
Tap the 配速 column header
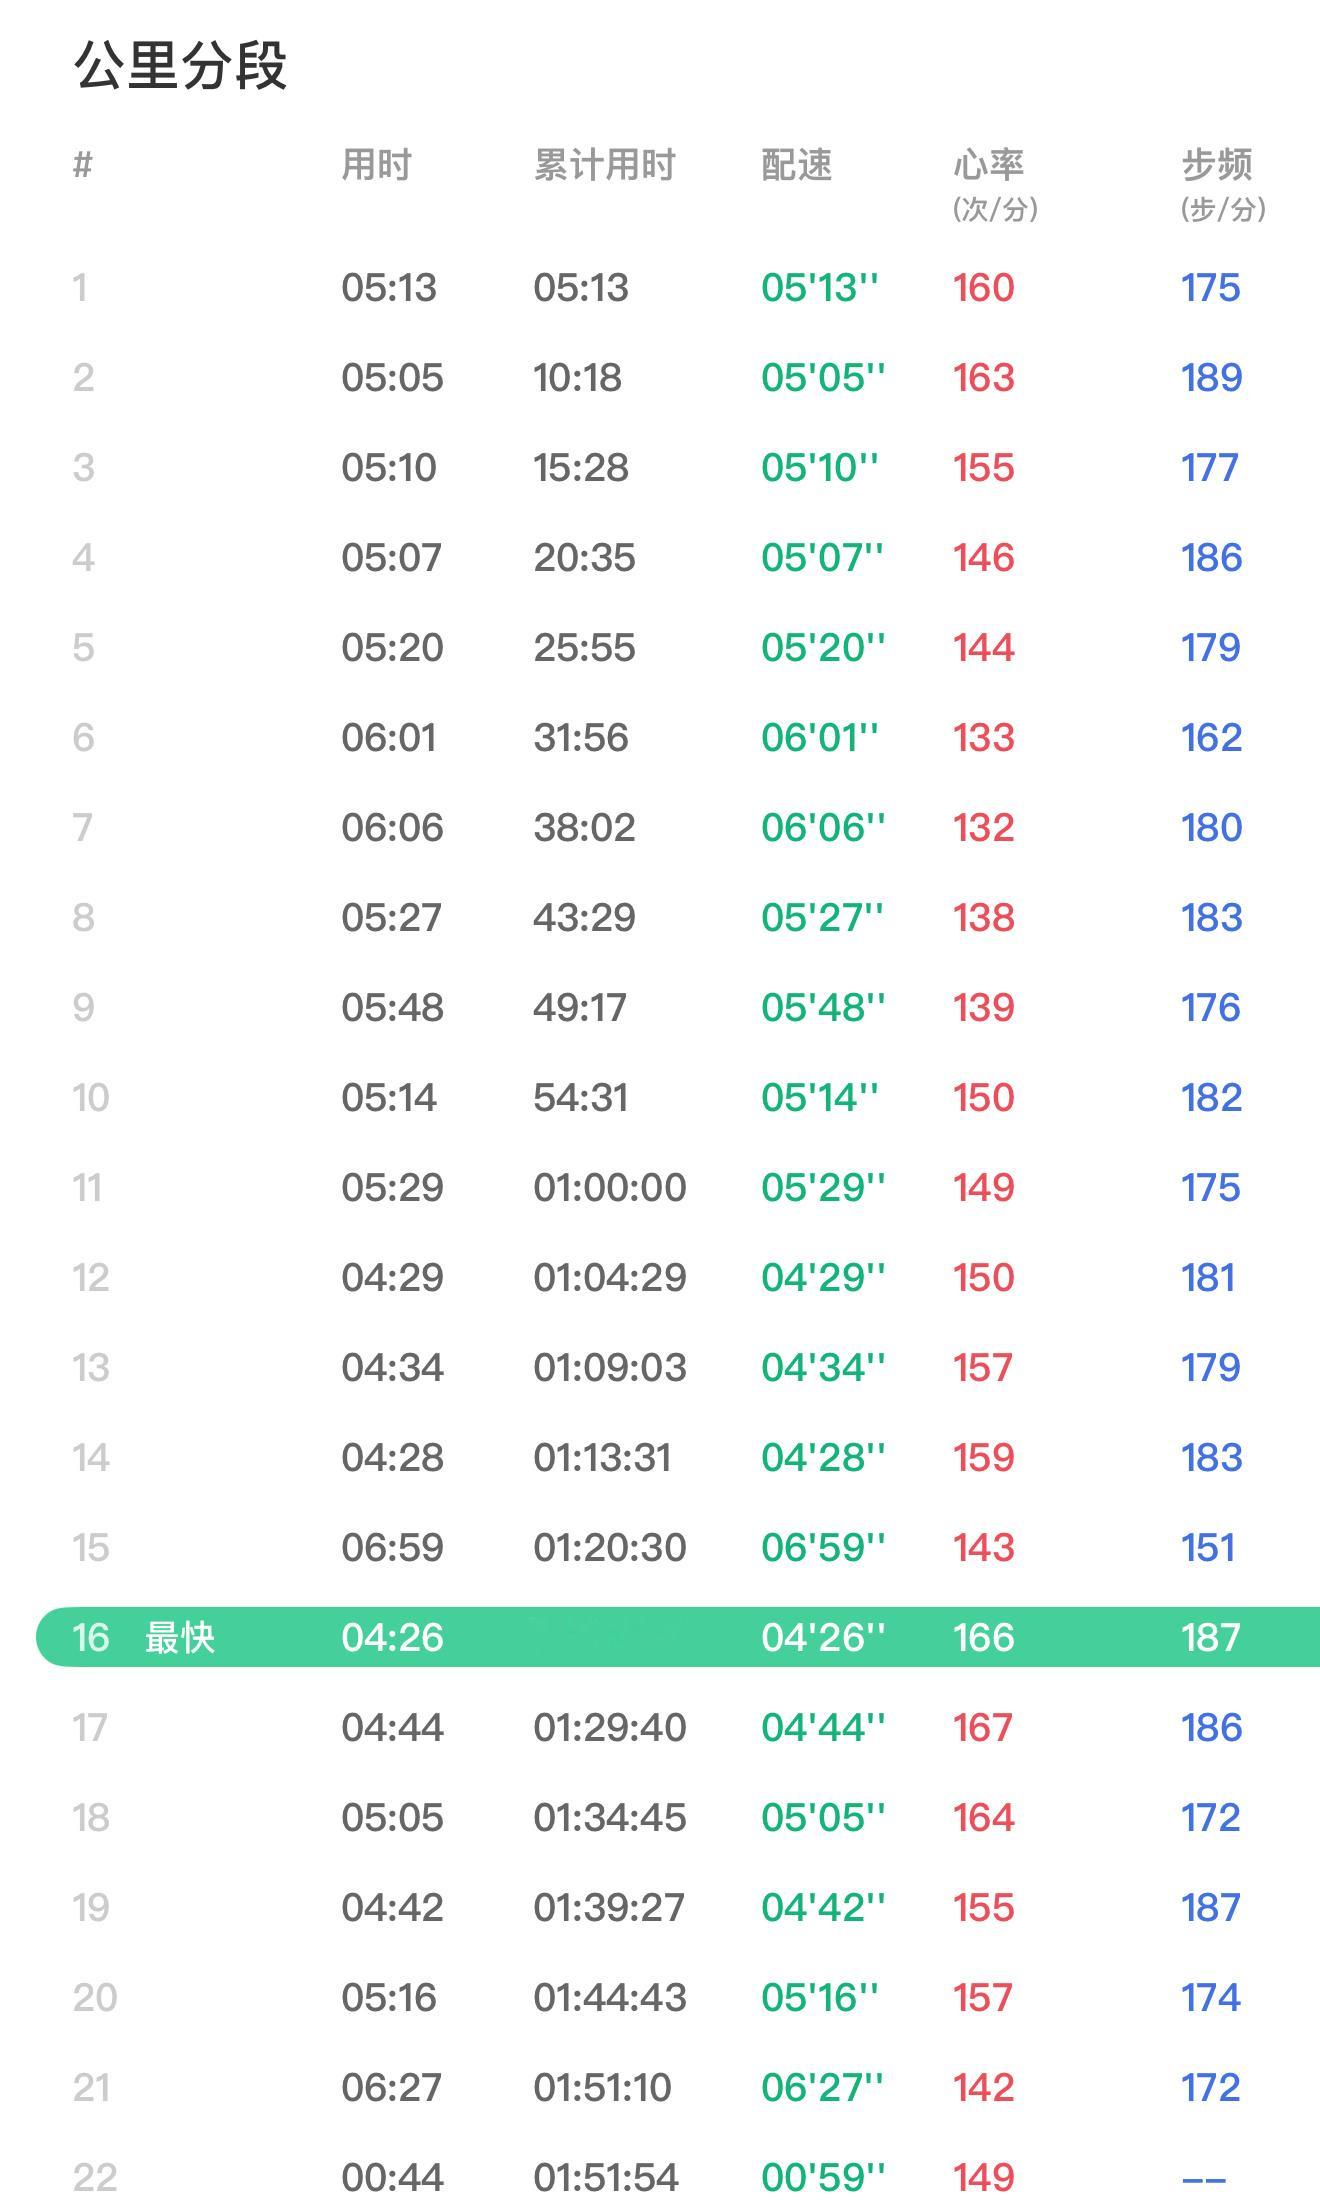pos(796,165)
